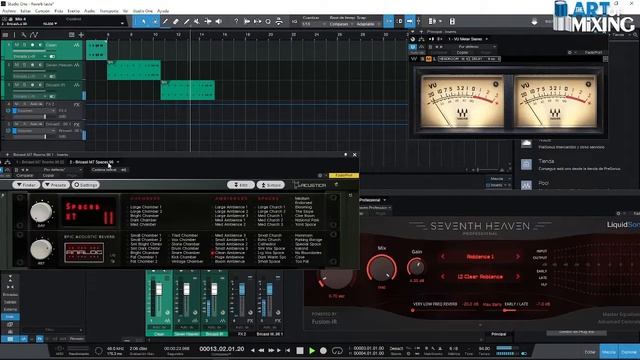Open the Archivo menu
This screenshot has height=360, width=640.
(9, 11)
